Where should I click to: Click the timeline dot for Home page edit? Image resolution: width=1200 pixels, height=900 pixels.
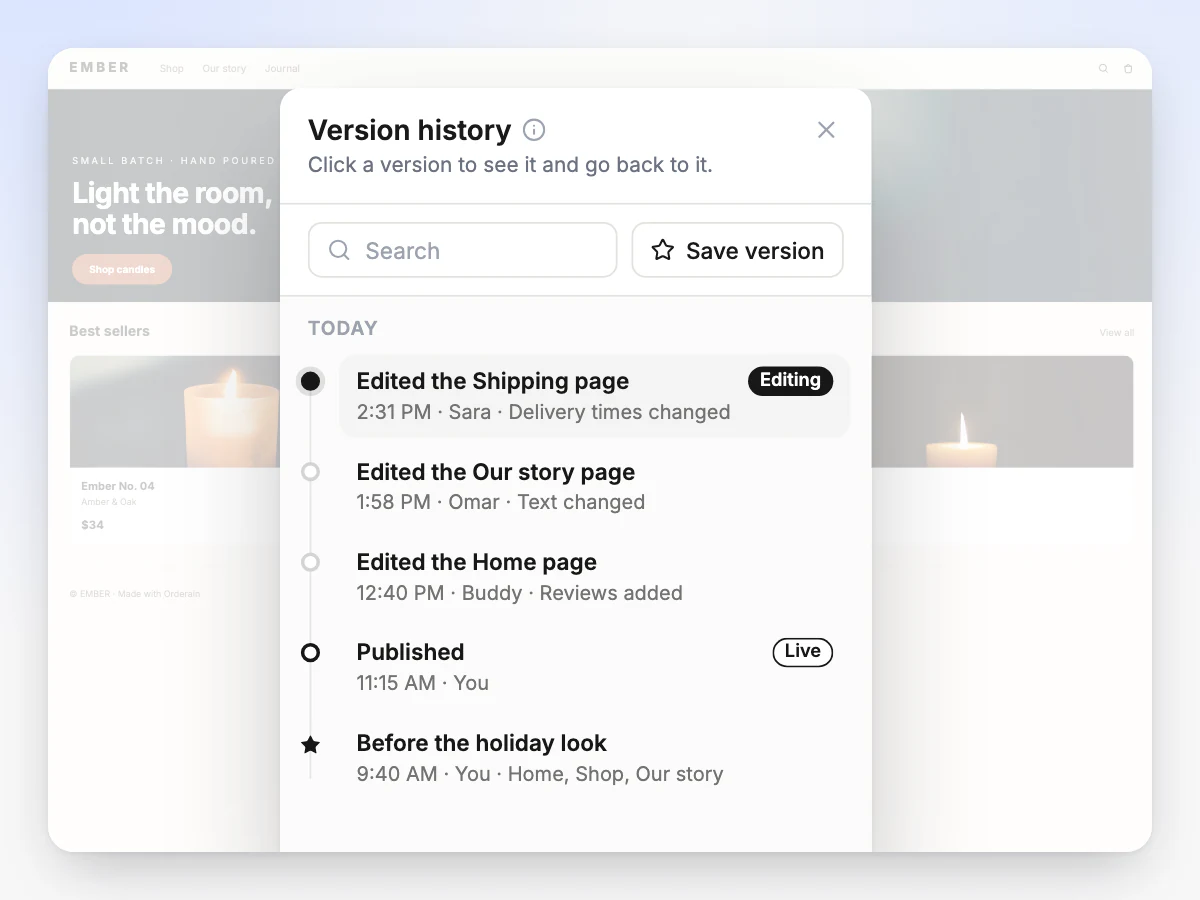click(x=311, y=562)
